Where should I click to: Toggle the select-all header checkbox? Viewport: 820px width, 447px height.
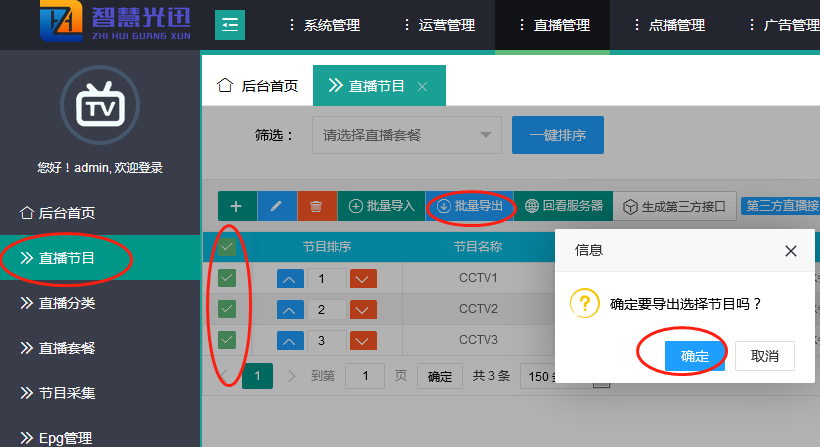(227, 246)
